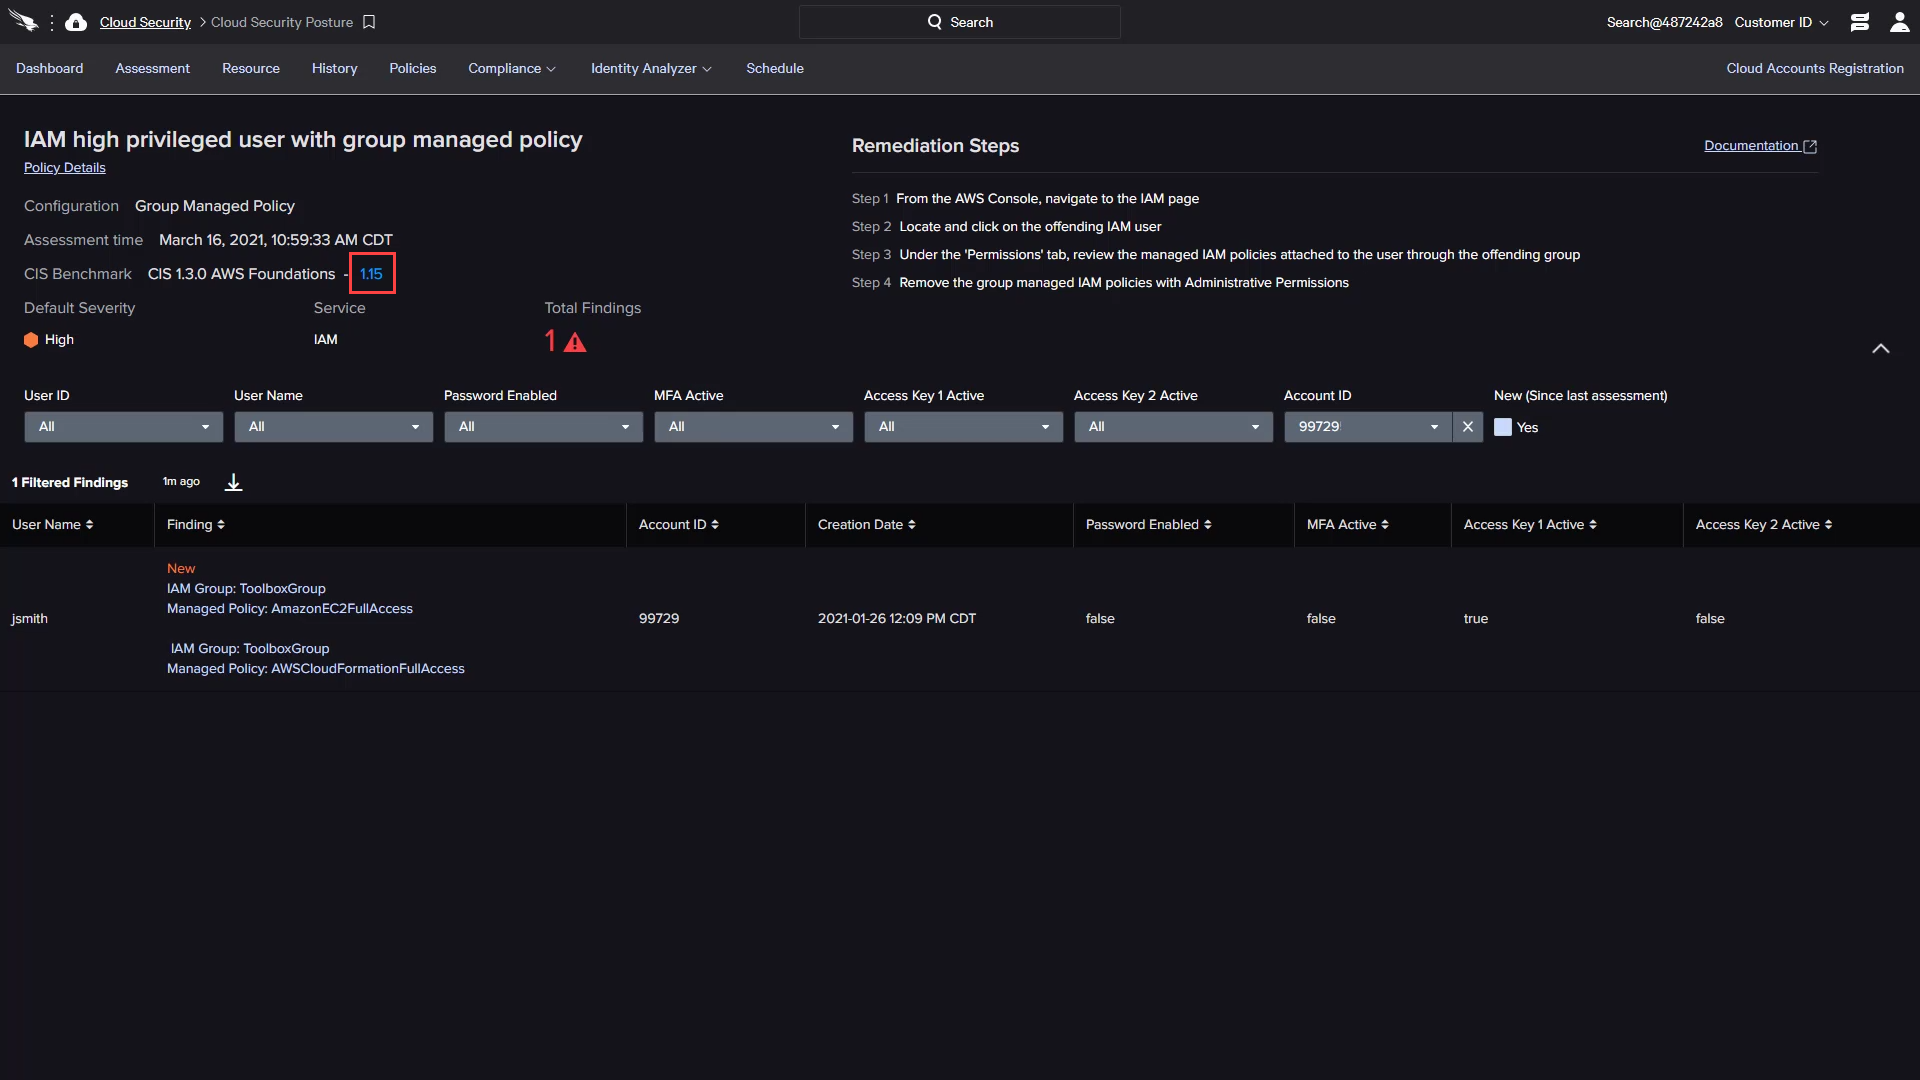Screen dimensions: 1920x1080
Task: Click the New finding label
Action: [x=180, y=568]
